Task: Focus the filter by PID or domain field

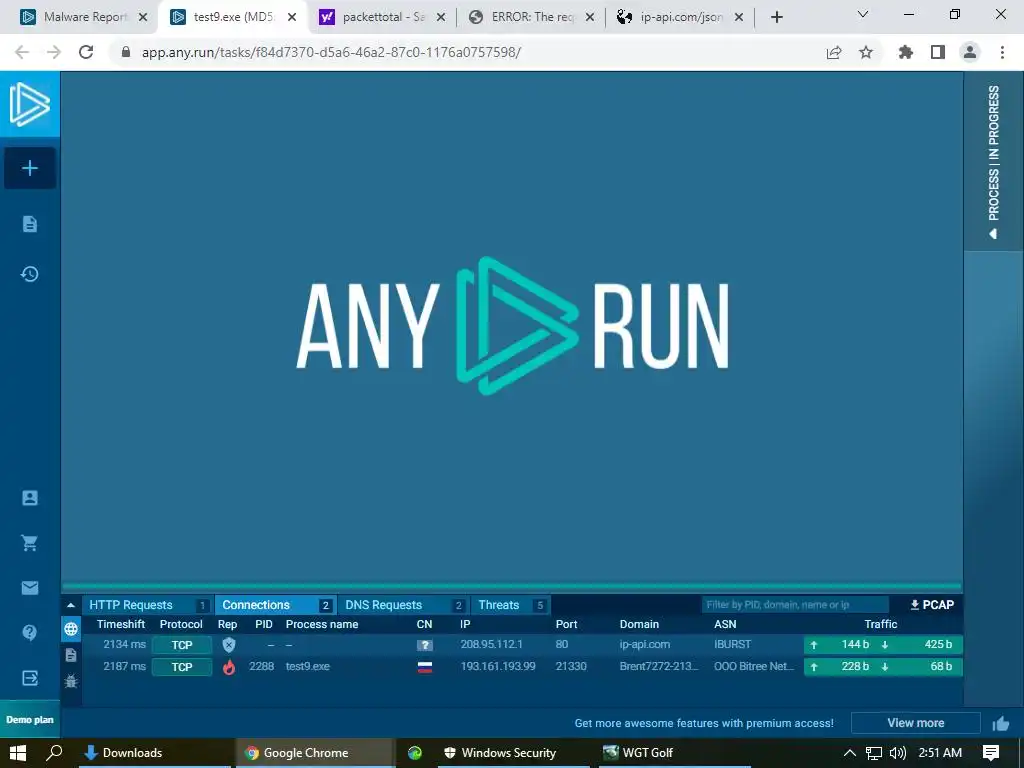Action: (795, 605)
